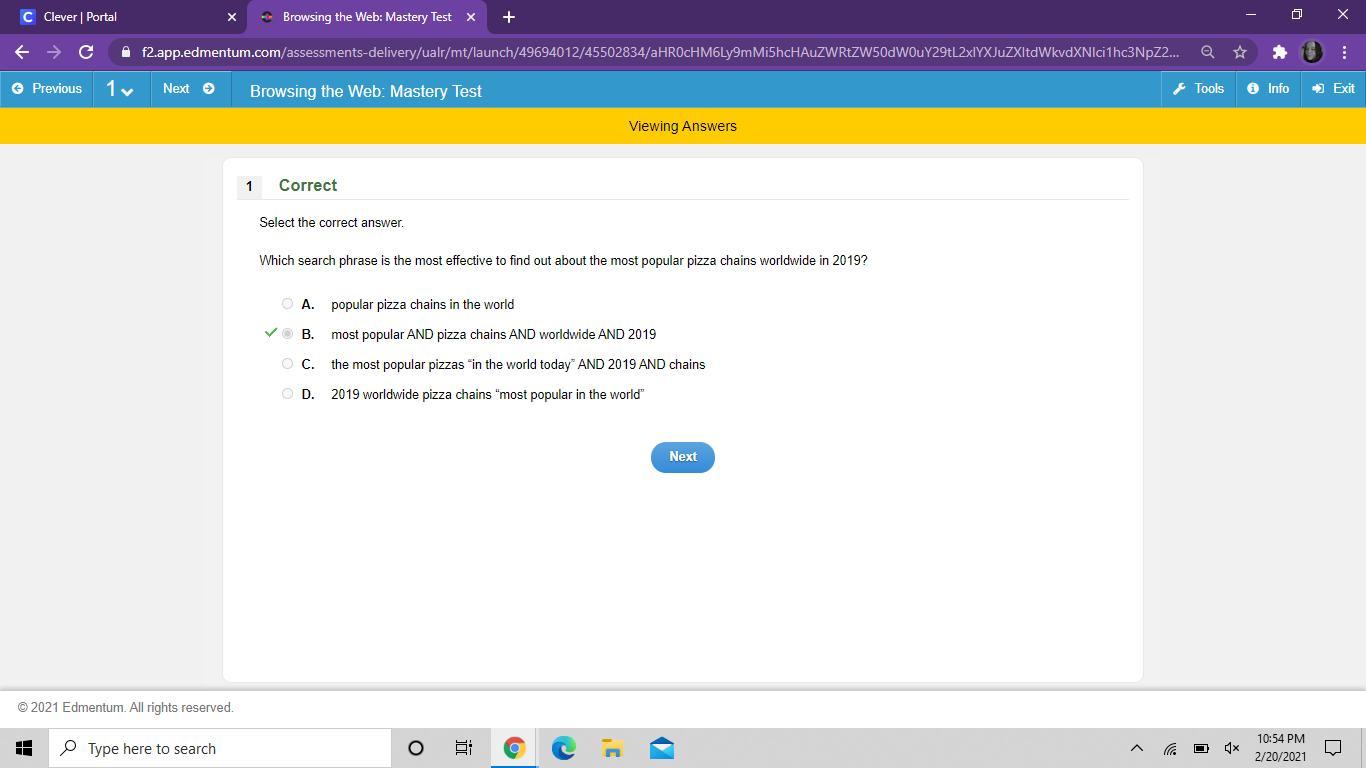This screenshot has width=1366, height=768.
Task: Open the network Wi-Fi tray icon
Action: tap(1169, 748)
